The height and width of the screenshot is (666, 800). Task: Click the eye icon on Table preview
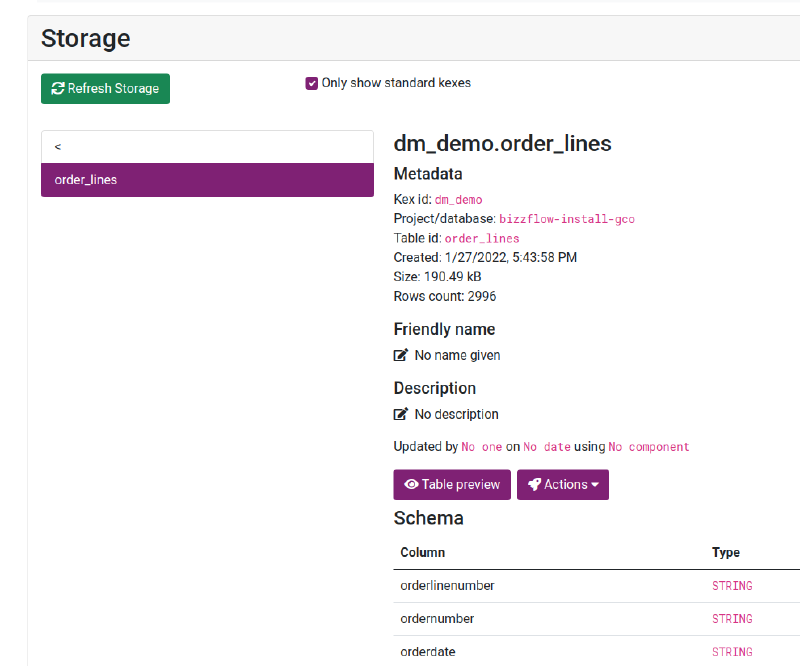coord(410,484)
